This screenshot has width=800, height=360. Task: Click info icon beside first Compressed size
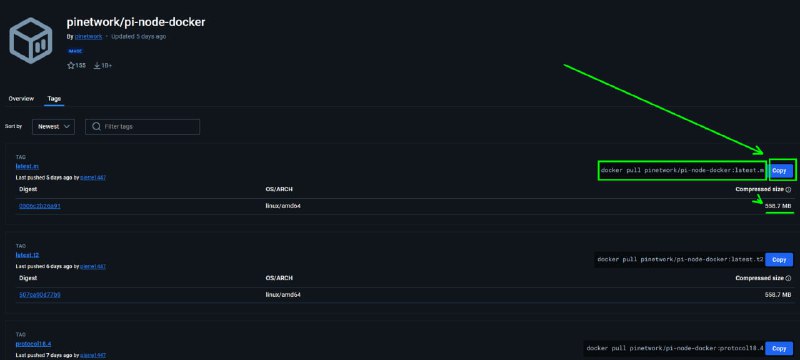click(788, 190)
